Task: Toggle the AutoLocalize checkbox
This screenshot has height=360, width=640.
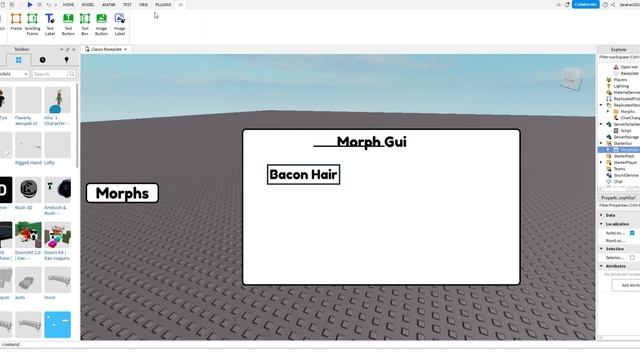Action: pyautogui.click(x=632, y=233)
